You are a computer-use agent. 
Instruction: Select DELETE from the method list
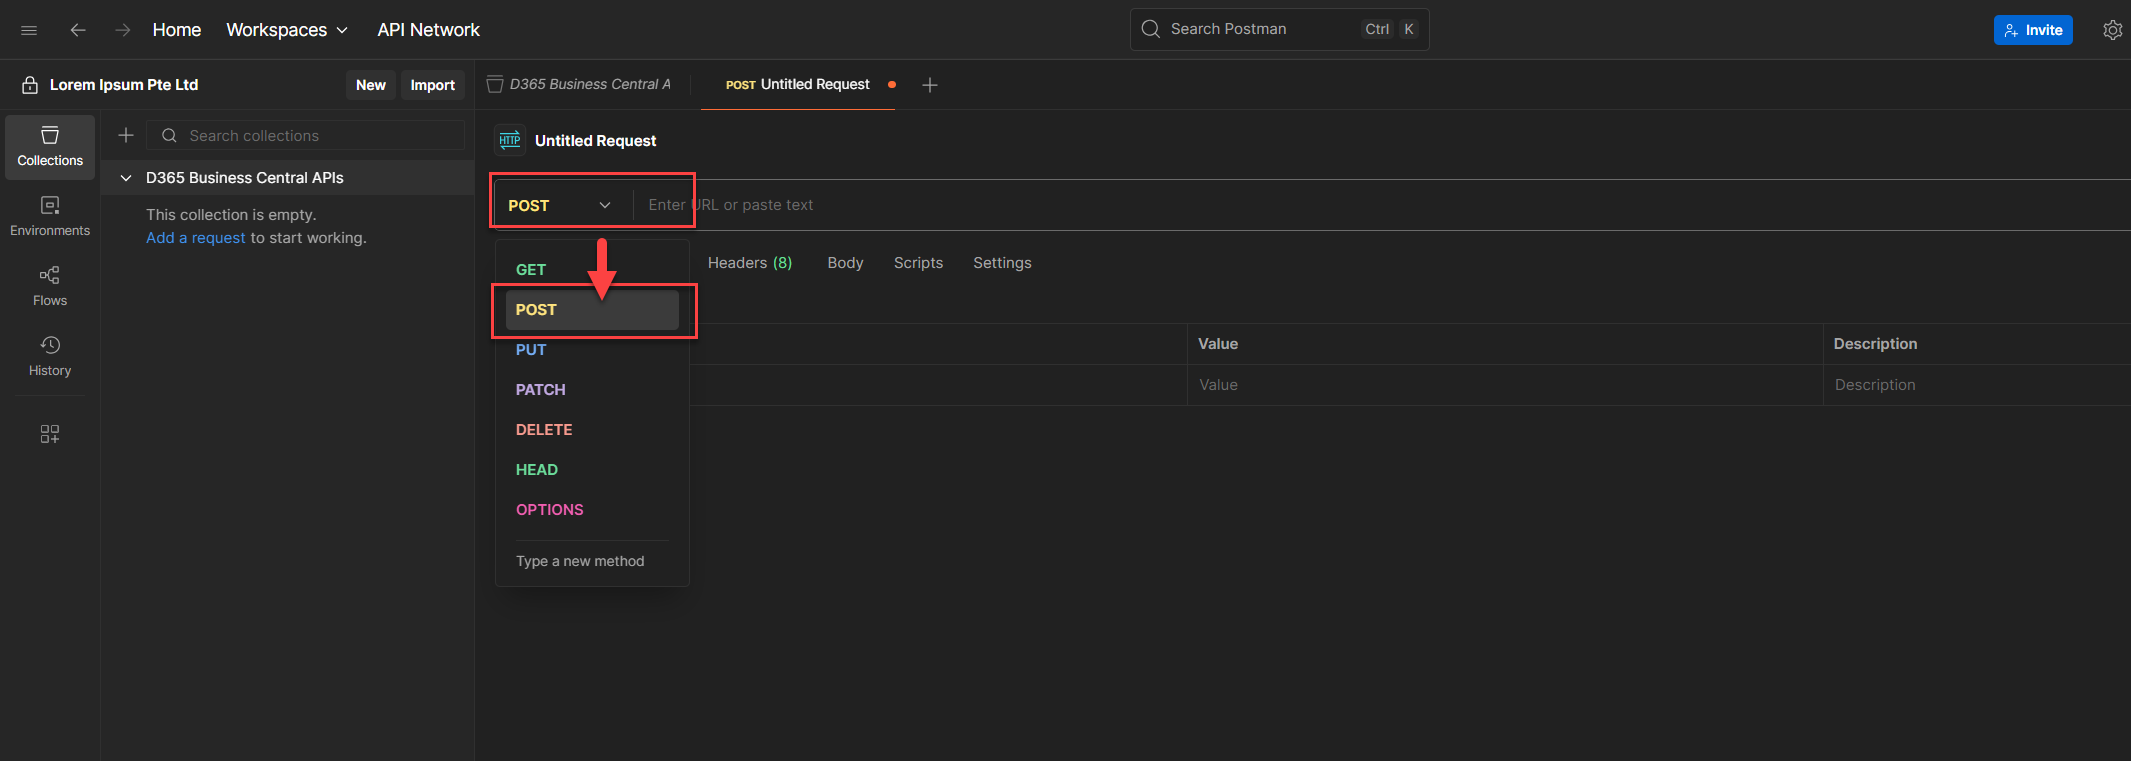point(592,430)
